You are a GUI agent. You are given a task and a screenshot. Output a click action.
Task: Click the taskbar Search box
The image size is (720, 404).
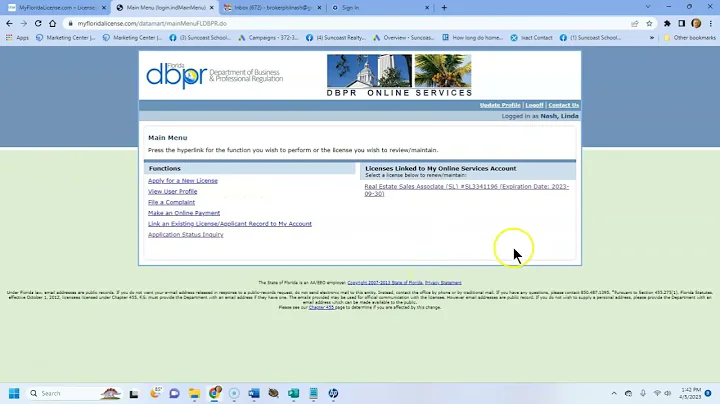click(x=74, y=393)
